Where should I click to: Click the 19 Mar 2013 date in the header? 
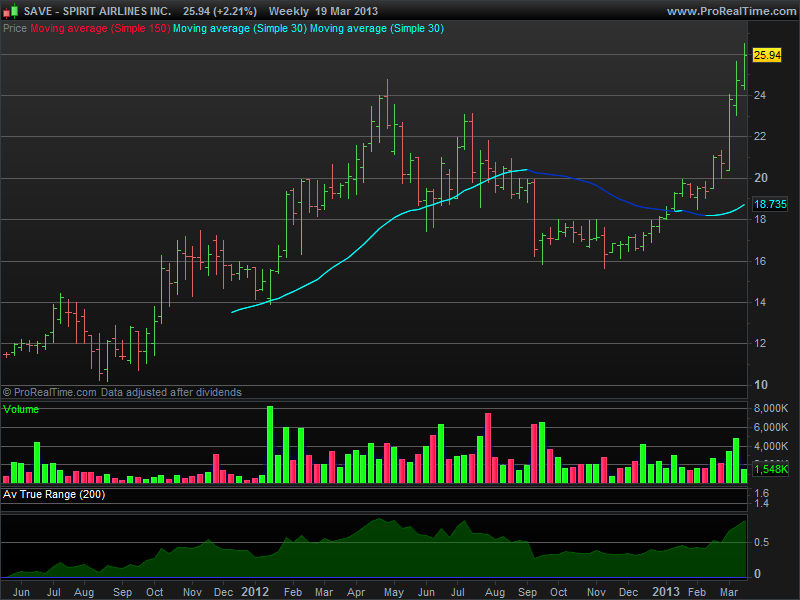pyautogui.click(x=346, y=11)
